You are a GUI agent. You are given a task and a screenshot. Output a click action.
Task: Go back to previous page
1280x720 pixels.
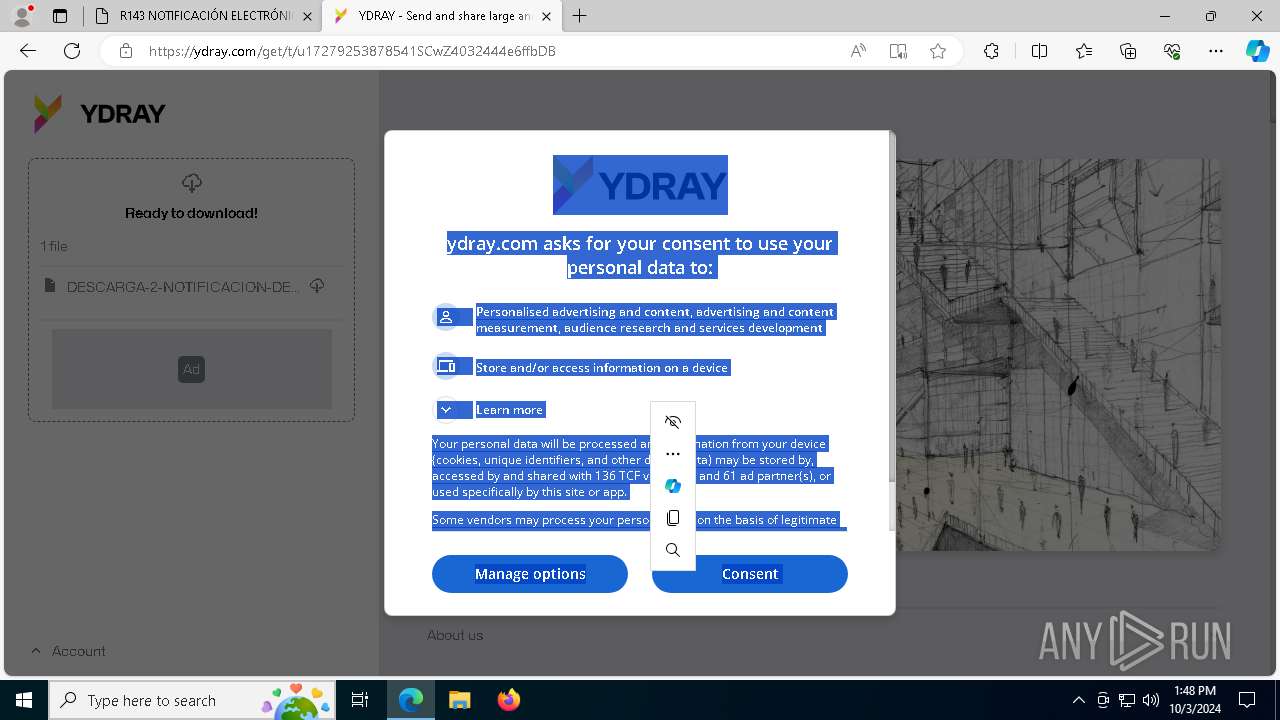coord(28,51)
